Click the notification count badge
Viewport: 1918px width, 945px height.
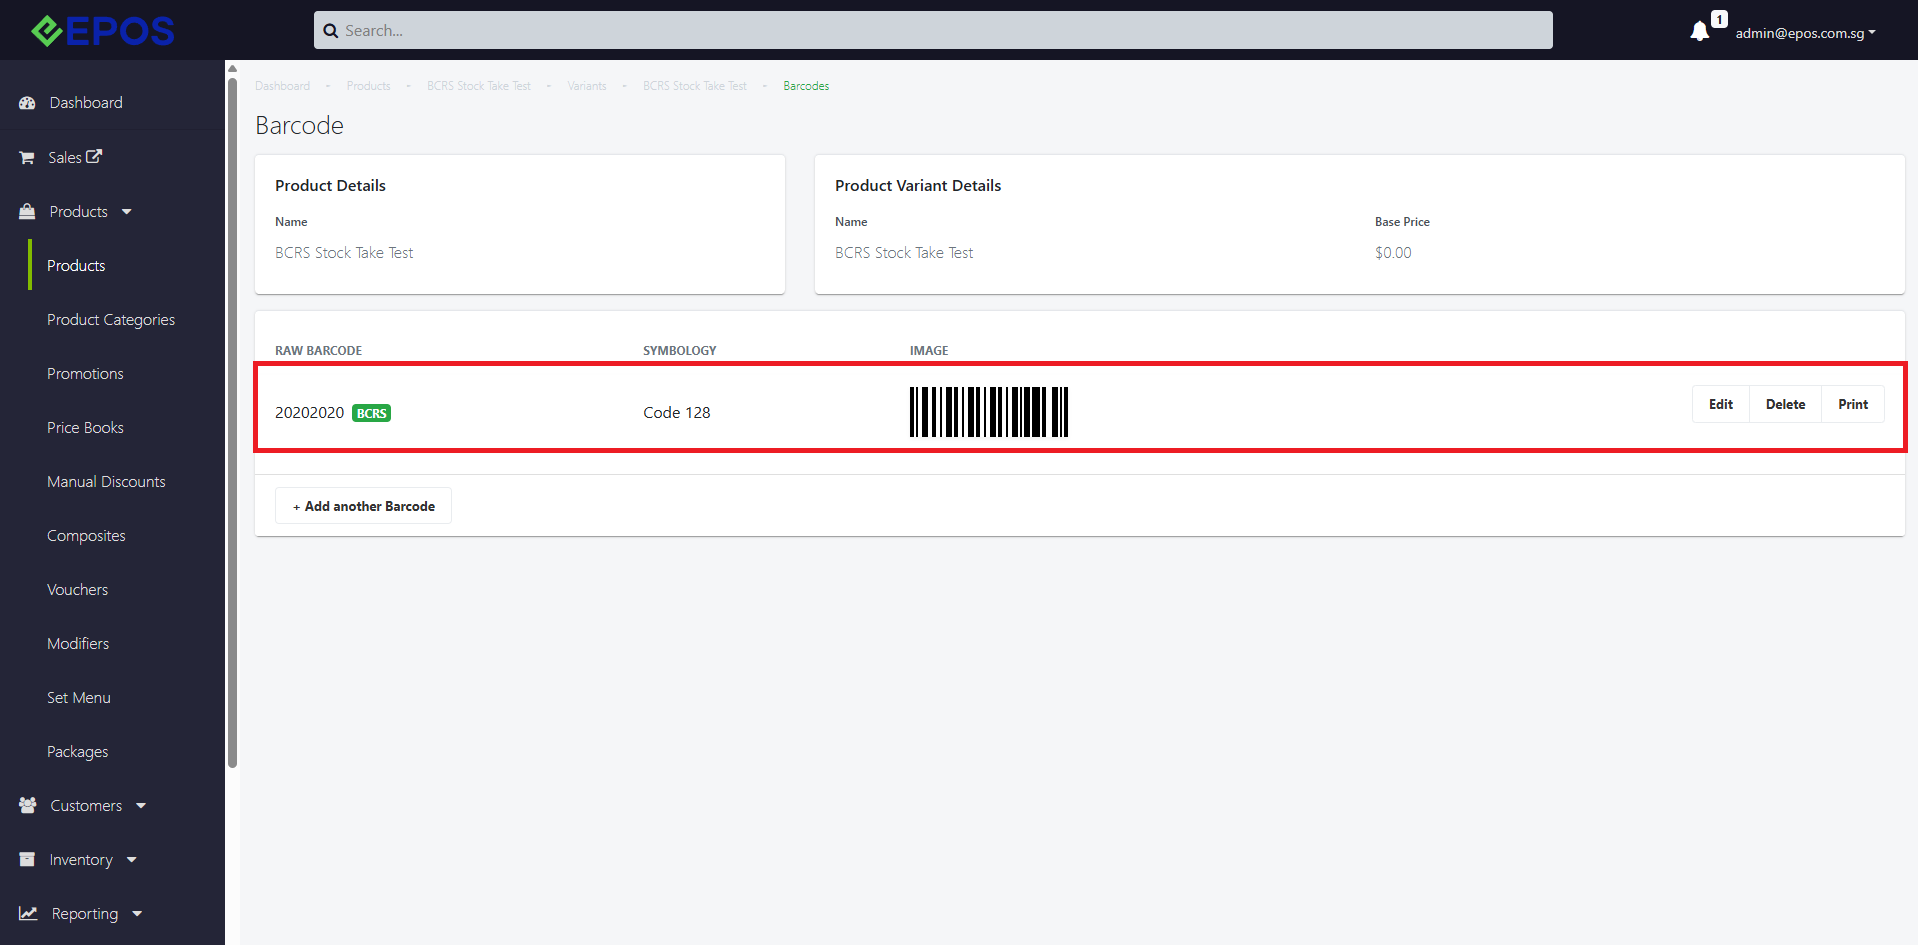(1719, 19)
